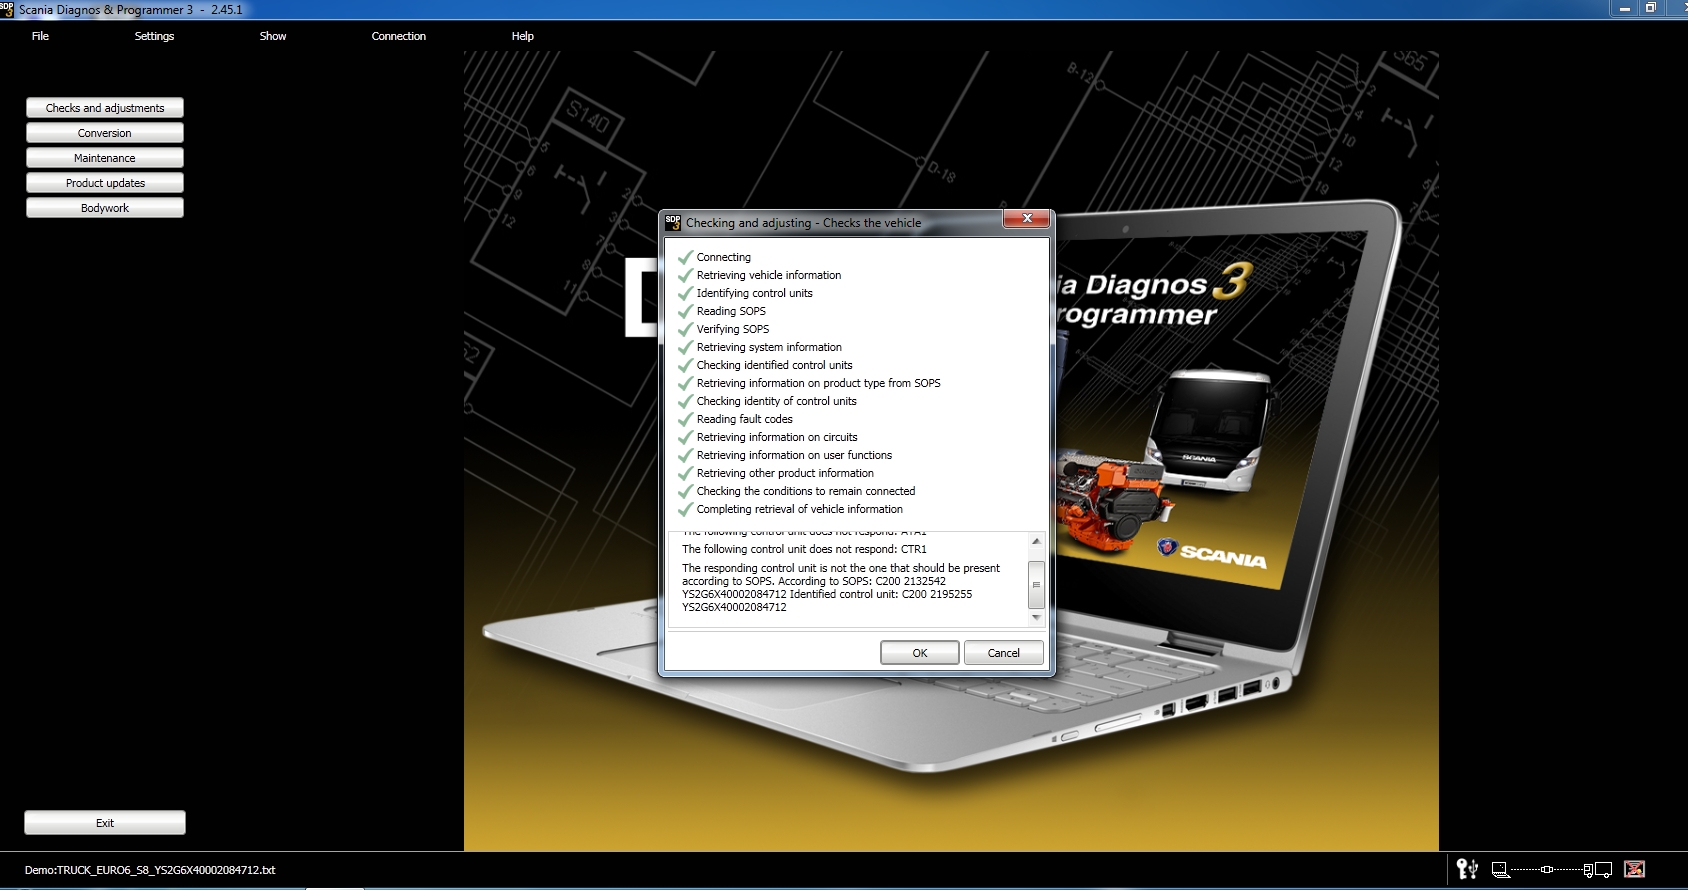This screenshot has height=890, width=1688.
Task: Click 'Identifying control units' text
Action: coord(755,293)
